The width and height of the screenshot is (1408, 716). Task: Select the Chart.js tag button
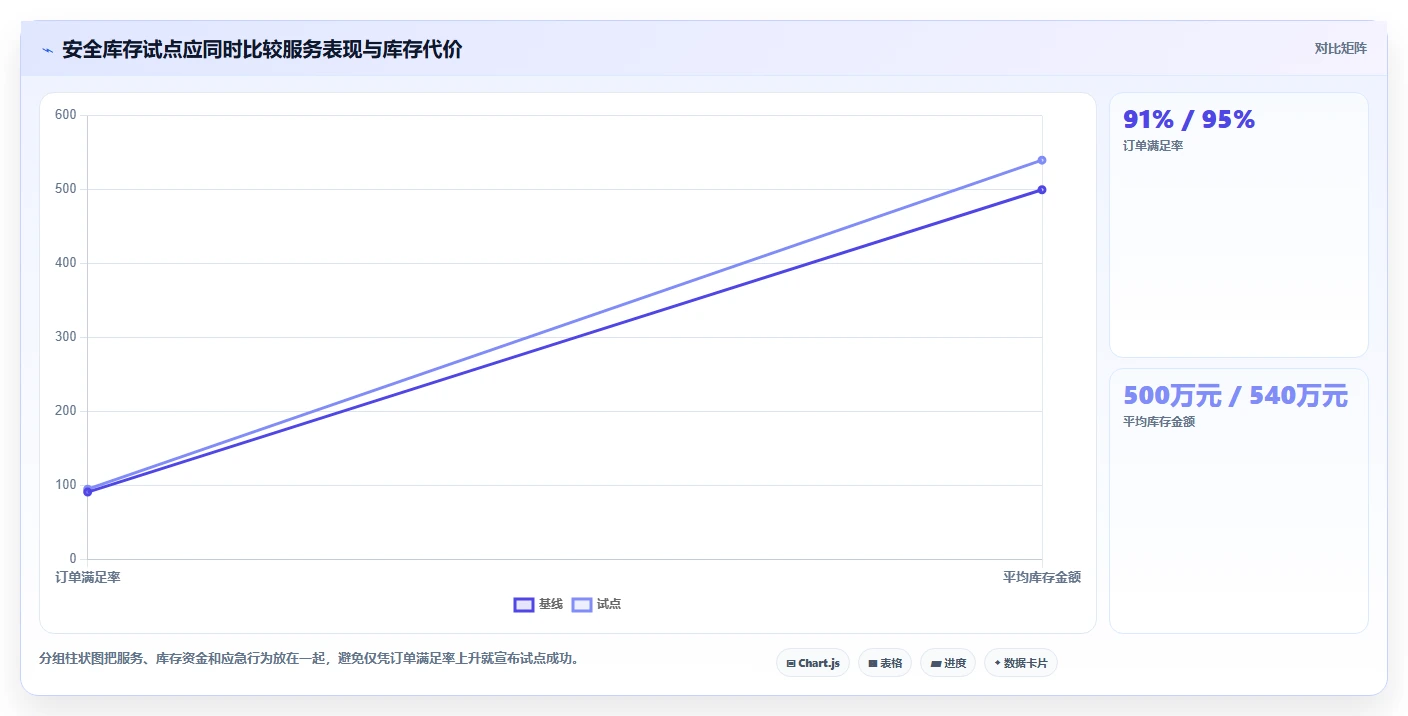tap(813, 663)
